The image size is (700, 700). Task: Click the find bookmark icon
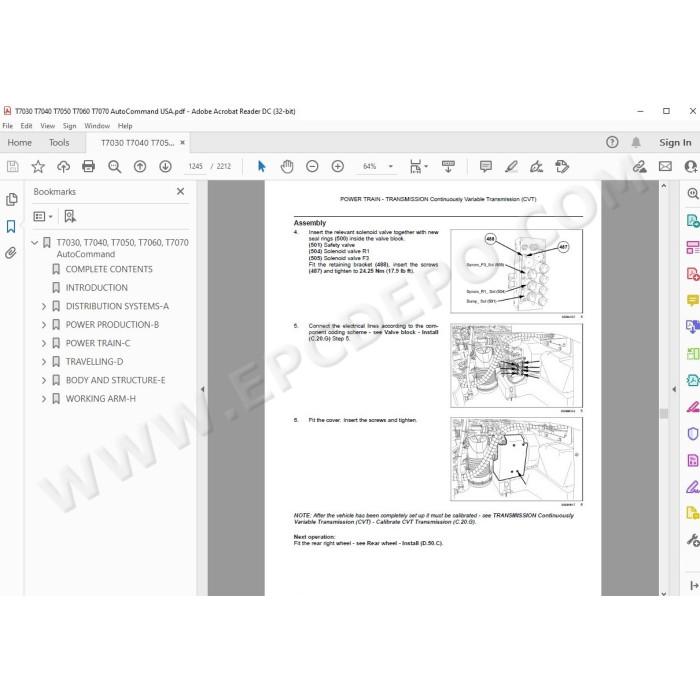[x=70, y=217]
